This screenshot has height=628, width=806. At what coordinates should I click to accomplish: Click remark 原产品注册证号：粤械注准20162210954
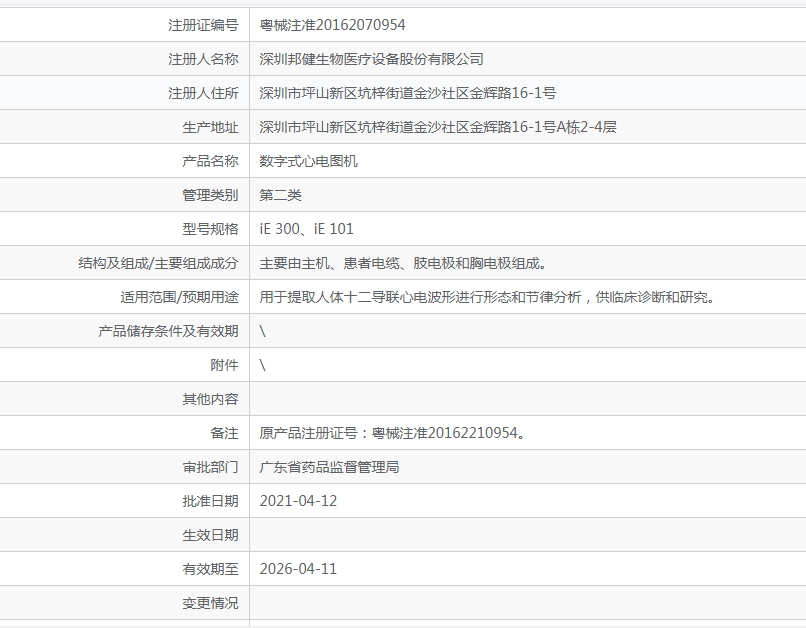pos(392,433)
